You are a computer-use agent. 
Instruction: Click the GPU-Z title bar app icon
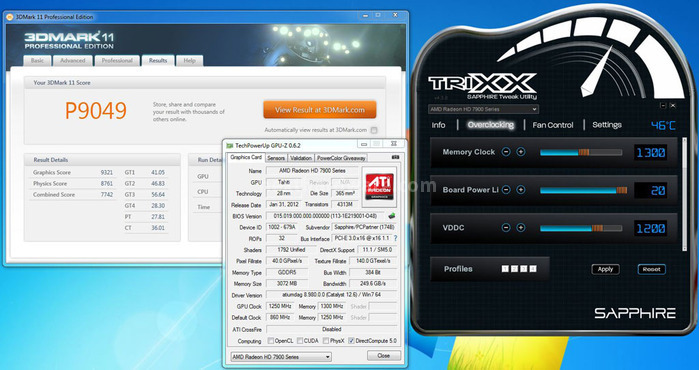(x=230, y=145)
